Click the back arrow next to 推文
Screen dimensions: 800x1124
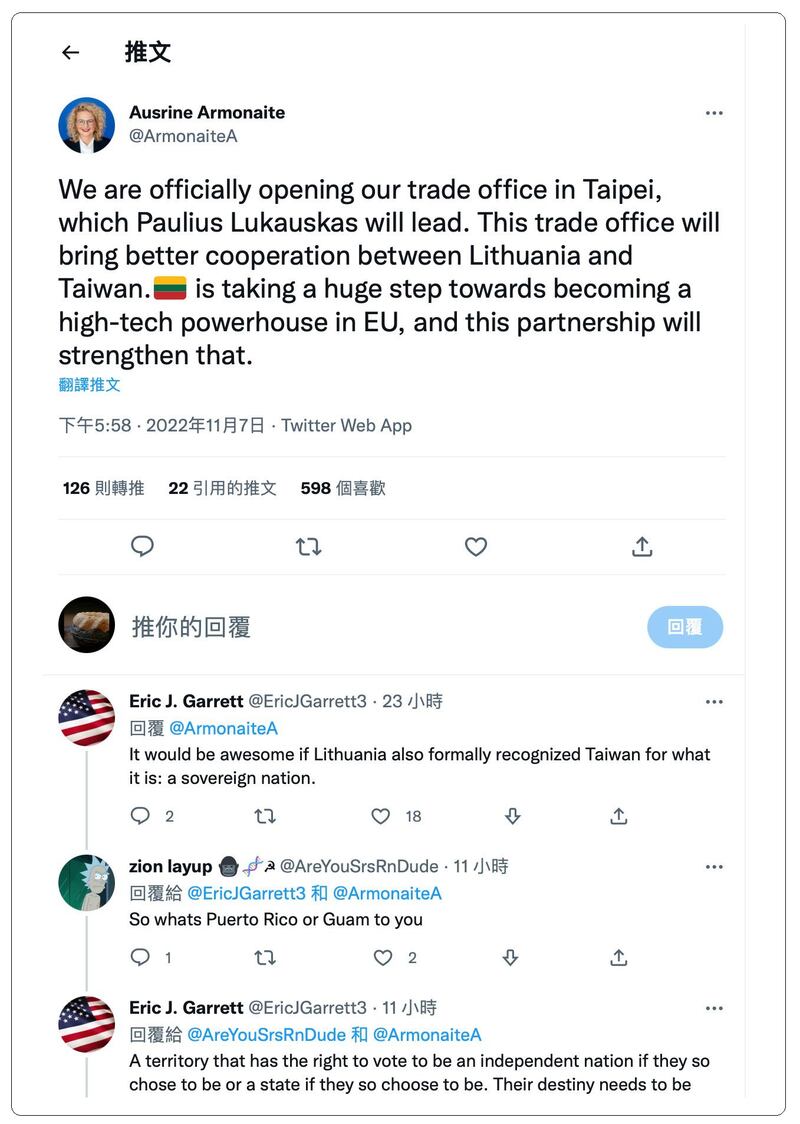click(x=70, y=53)
